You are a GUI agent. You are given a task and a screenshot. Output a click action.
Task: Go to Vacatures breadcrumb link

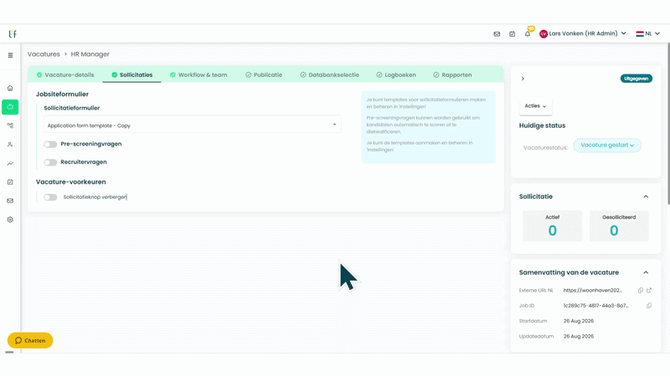(x=44, y=54)
